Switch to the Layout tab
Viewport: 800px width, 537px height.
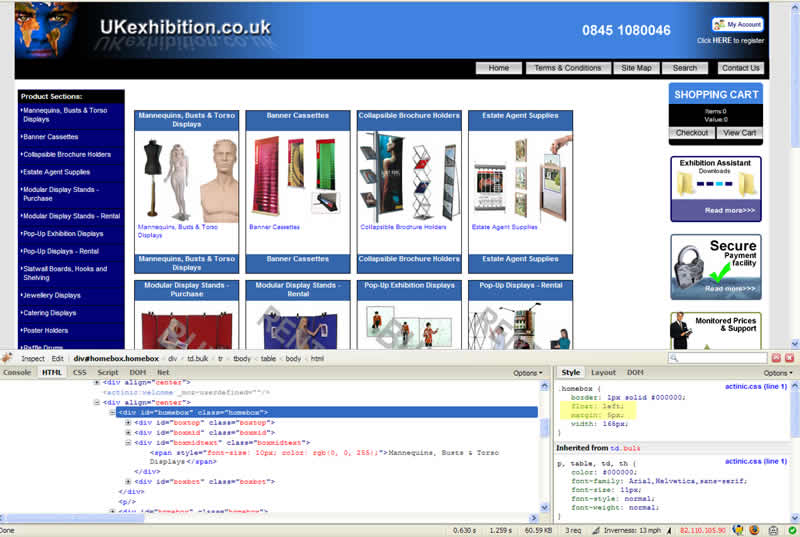[x=603, y=372]
